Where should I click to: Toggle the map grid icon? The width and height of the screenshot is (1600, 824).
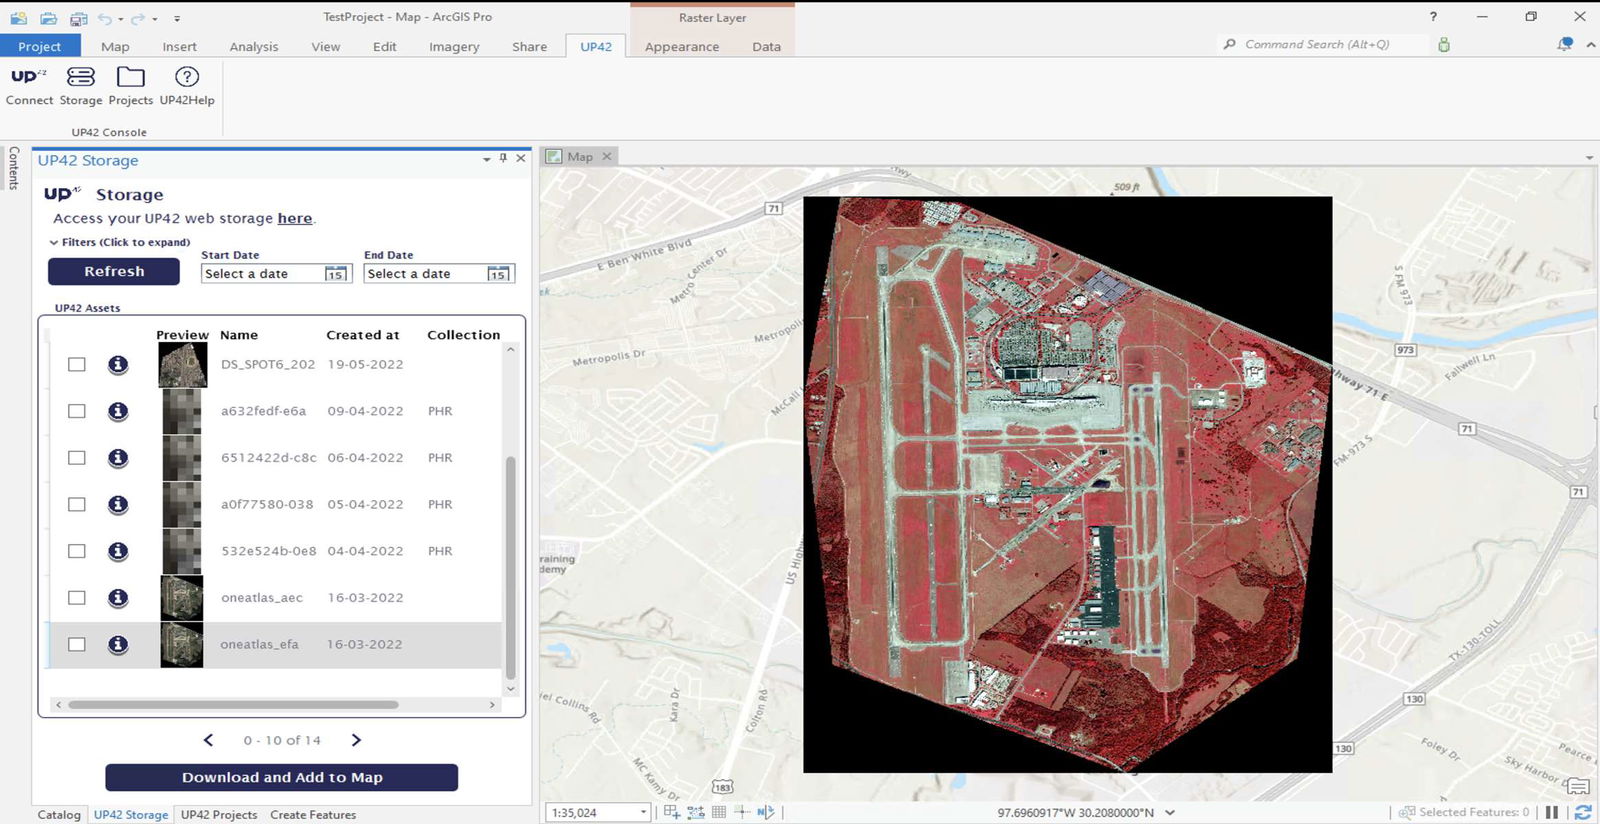(x=719, y=812)
